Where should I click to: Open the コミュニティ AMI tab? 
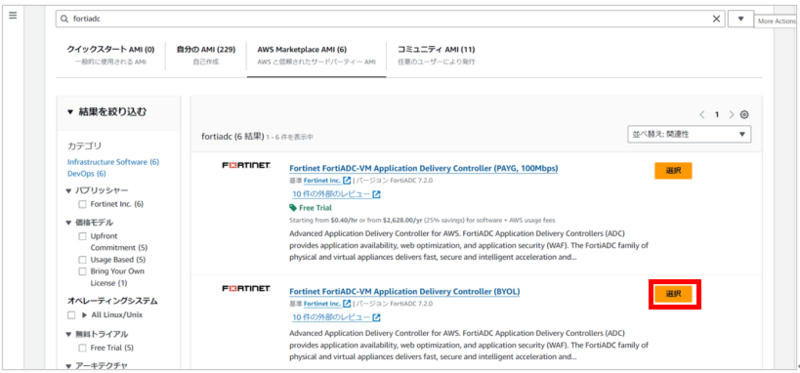point(436,55)
